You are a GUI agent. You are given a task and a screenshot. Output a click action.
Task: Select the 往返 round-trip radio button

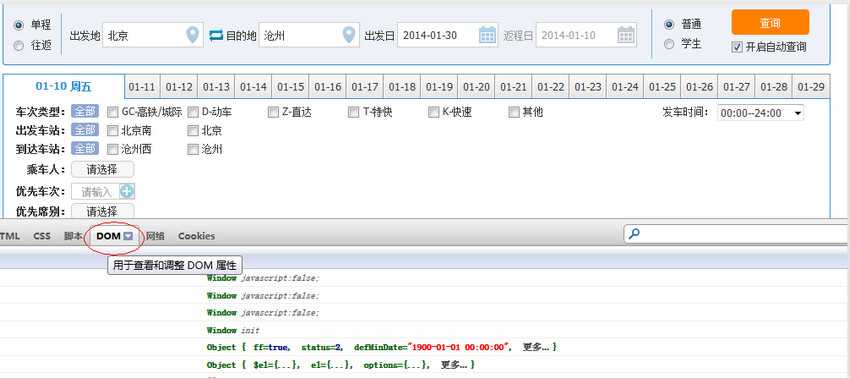click(19, 46)
